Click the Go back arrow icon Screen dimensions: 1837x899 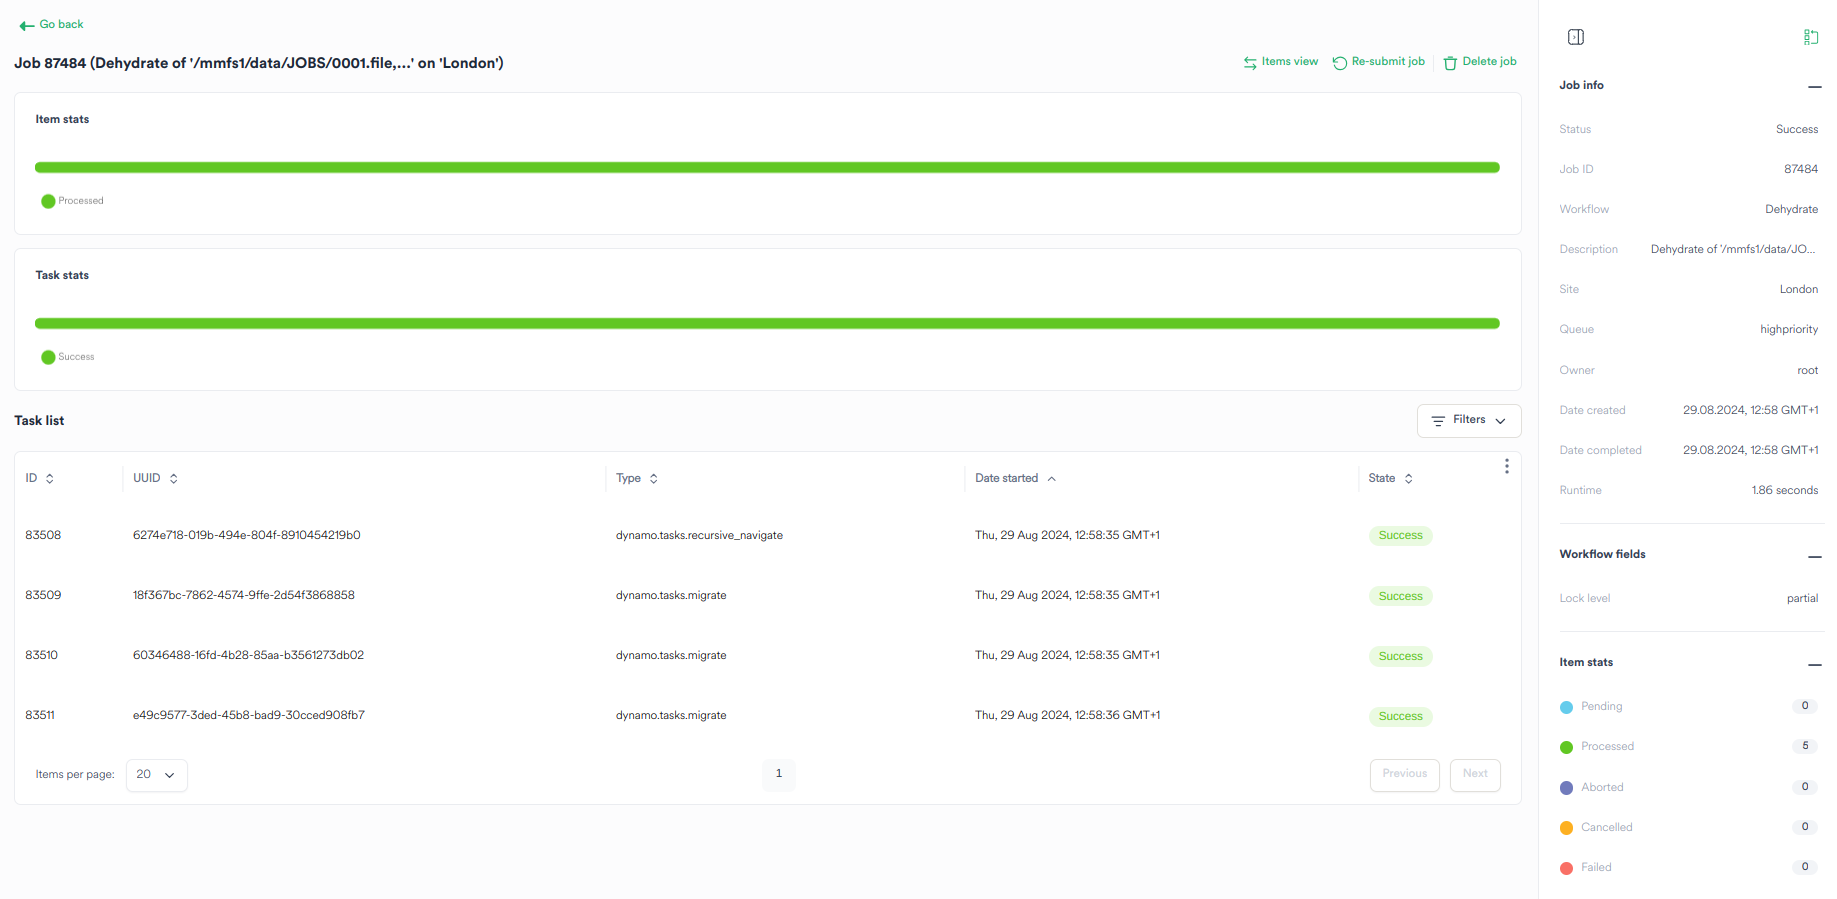click(26, 25)
